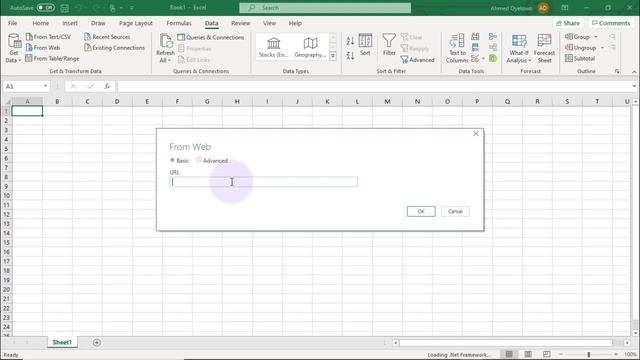Switch to the Insert tab
Image resolution: width=640 pixels, height=360 pixels.
click(x=70, y=23)
